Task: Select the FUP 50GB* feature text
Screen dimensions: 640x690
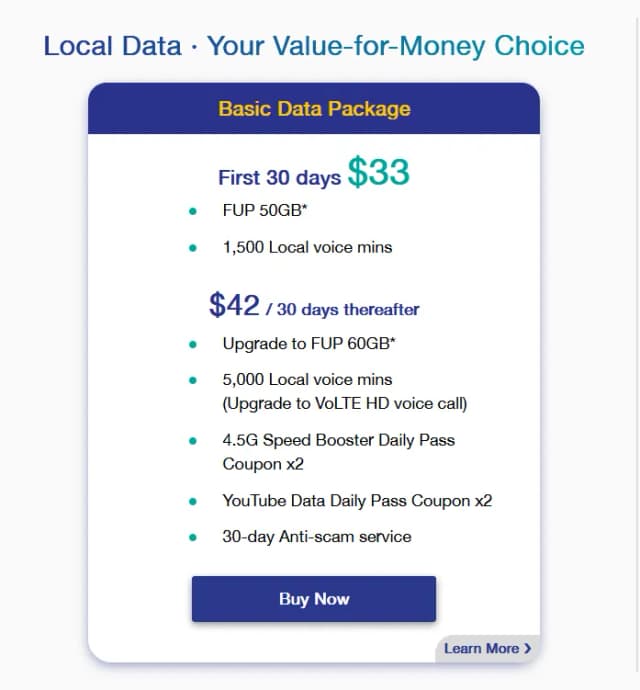Action: (x=265, y=210)
